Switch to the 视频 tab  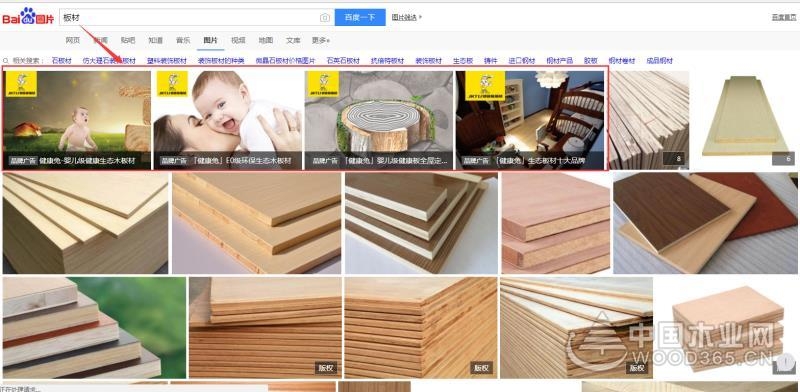pos(238,40)
